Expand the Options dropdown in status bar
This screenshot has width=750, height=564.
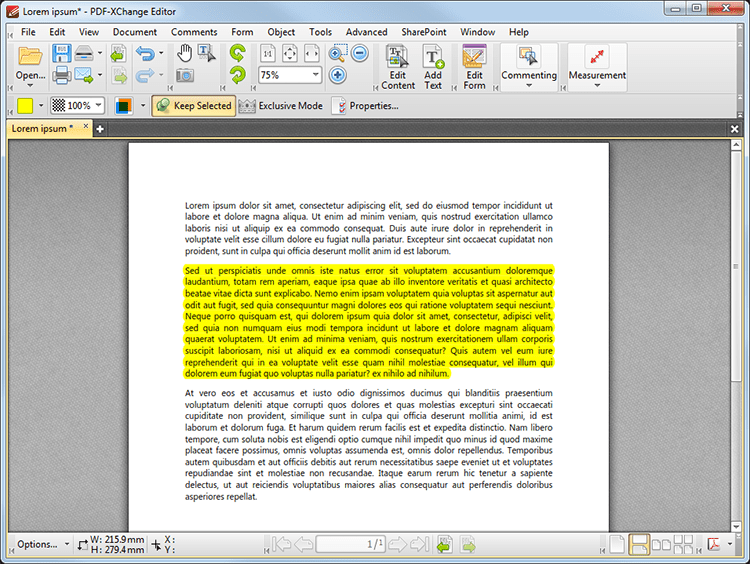tap(66, 544)
